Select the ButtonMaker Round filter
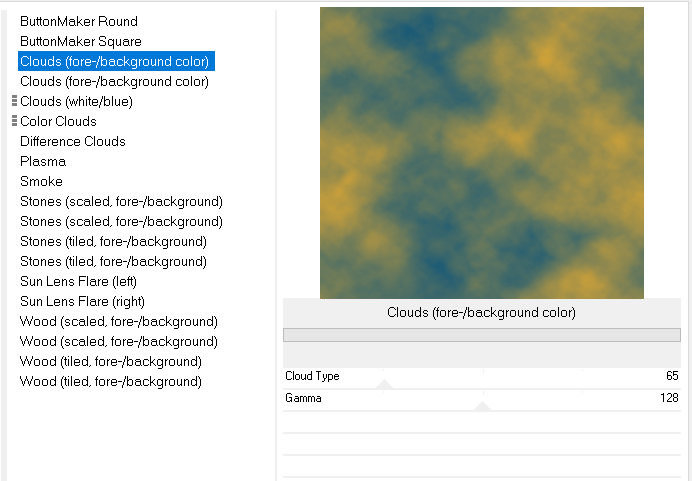 79,21
